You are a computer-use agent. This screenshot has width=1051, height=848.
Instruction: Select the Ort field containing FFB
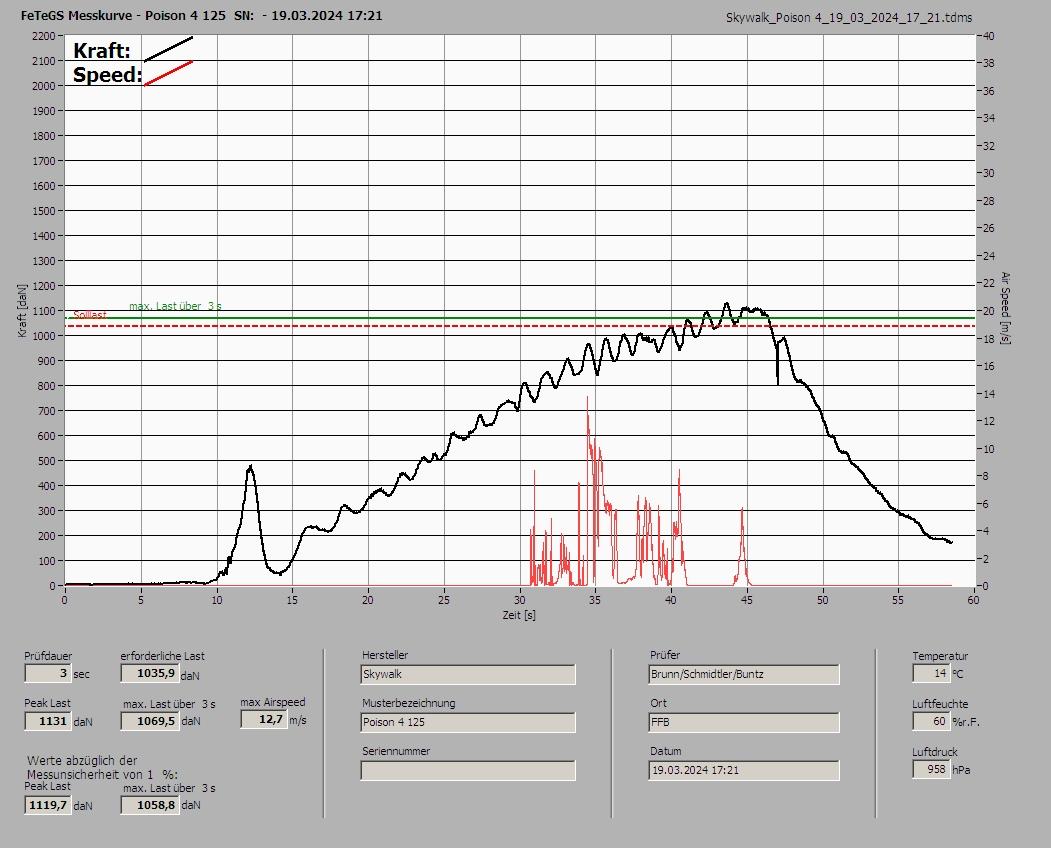click(x=744, y=722)
